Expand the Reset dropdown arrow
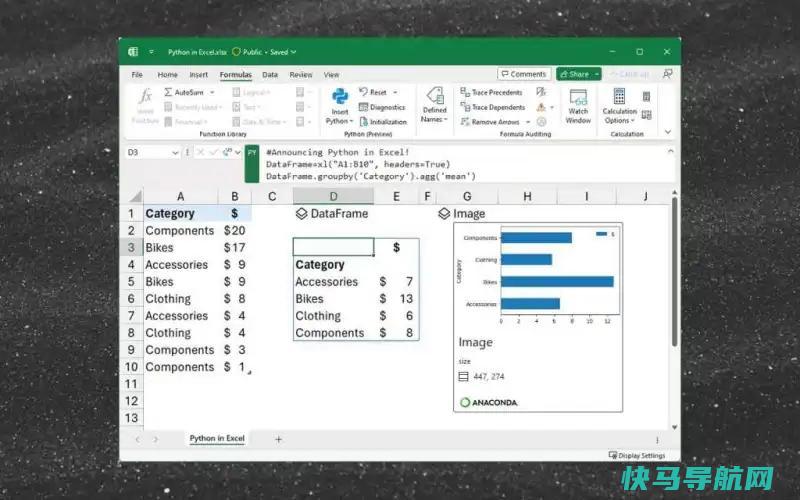Viewport: 800px width, 500px height. click(x=395, y=92)
